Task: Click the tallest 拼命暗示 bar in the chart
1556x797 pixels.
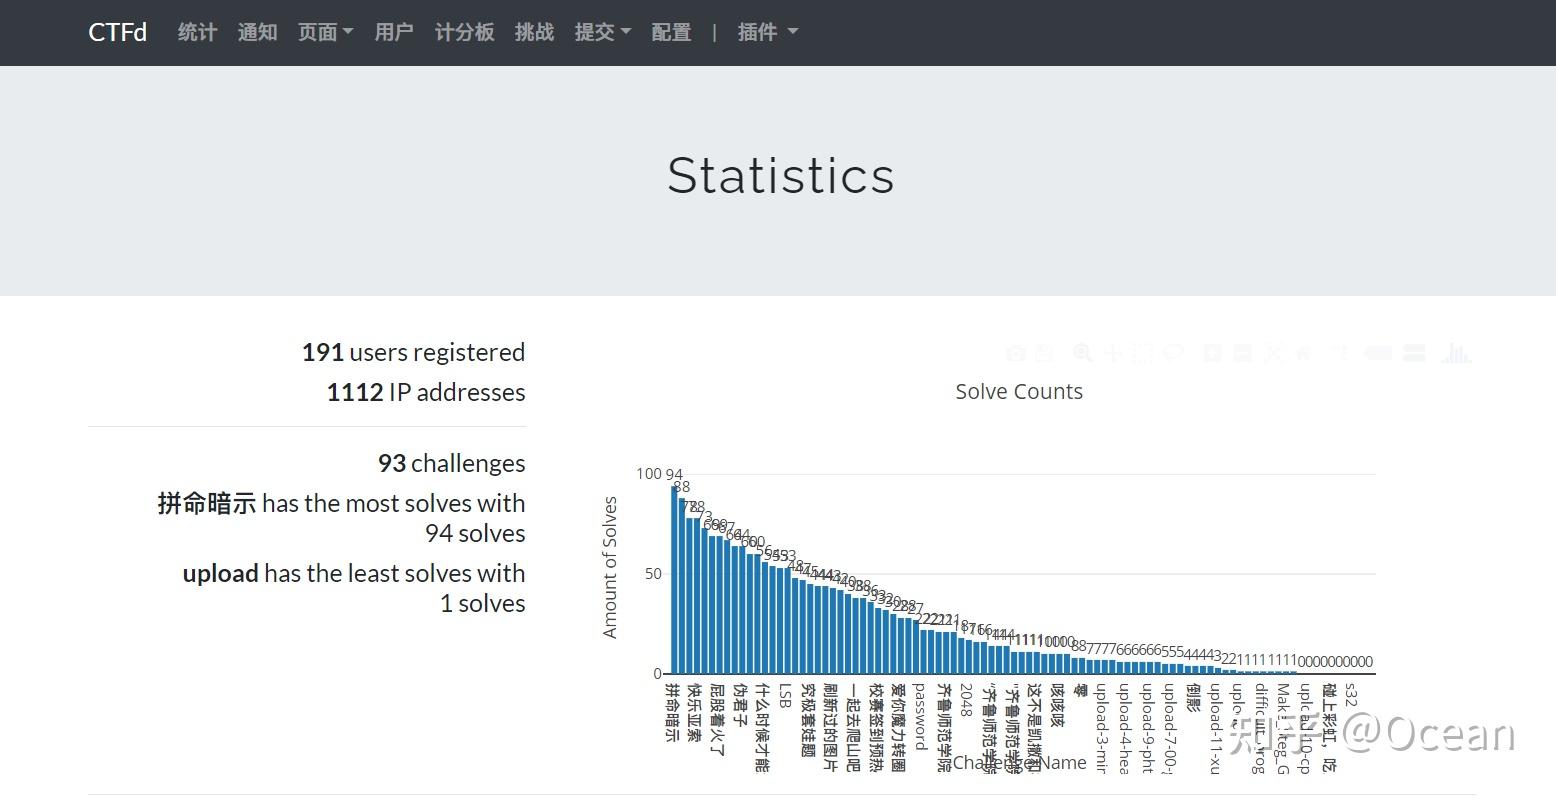Action: tap(673, 580)
